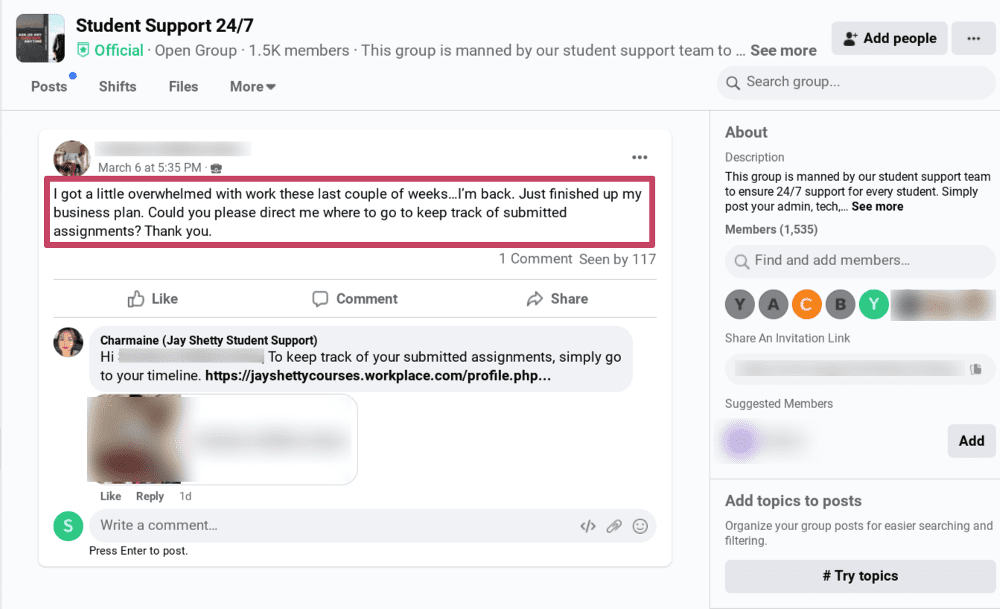
Task: Open emoji picker in comment box
Action: pyautogui.click(x=640, y=526)
